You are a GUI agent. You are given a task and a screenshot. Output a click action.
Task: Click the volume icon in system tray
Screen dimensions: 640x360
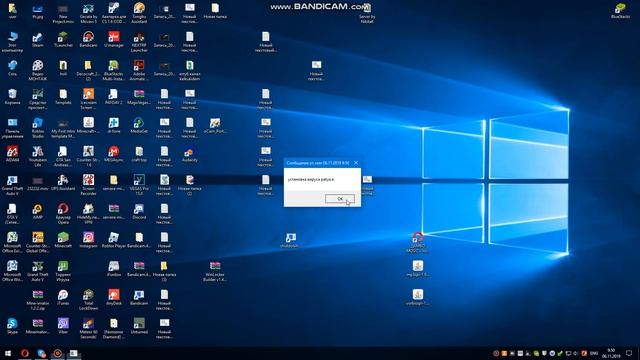pyautogui.click(x=576, y=353)
